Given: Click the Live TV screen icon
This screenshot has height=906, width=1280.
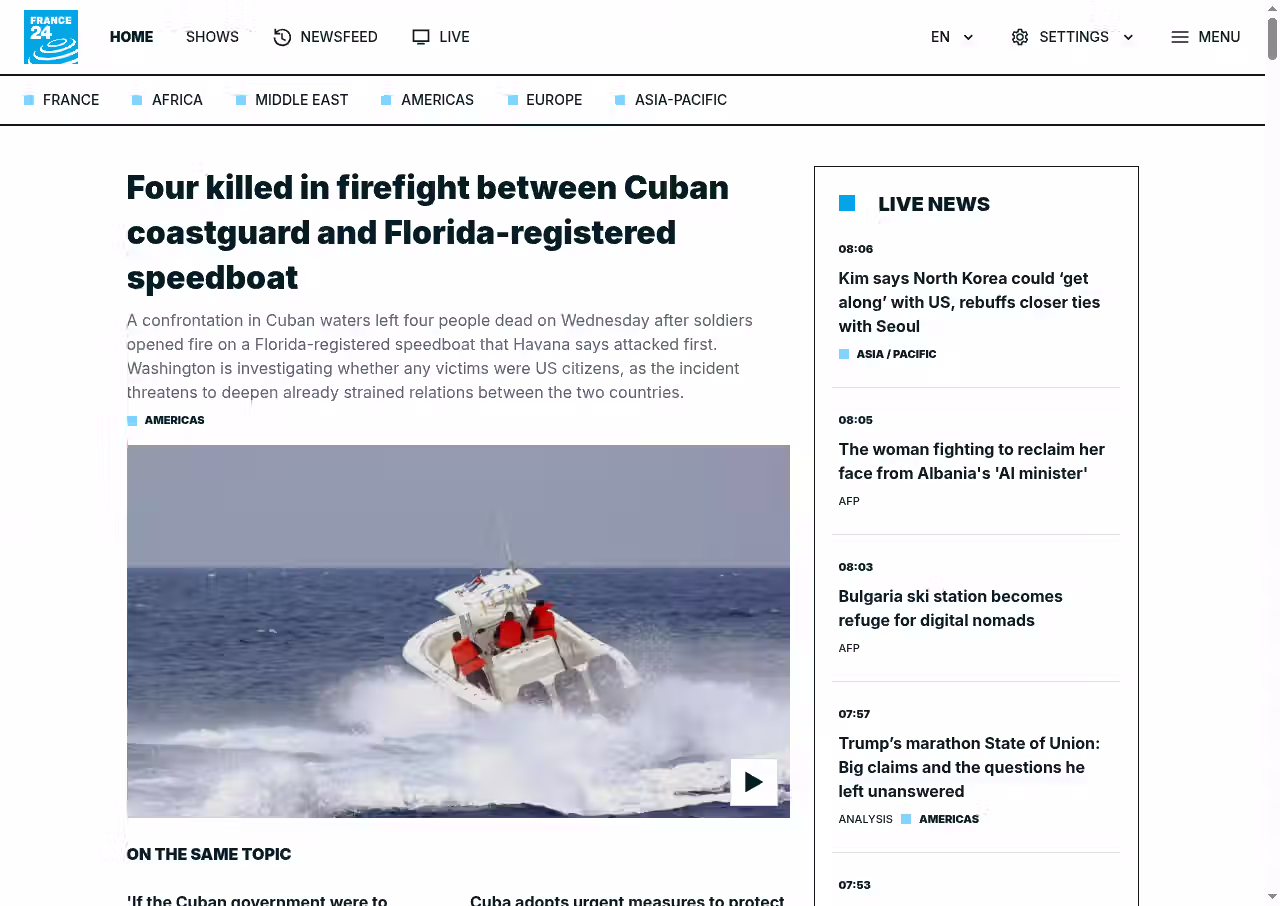Looking at the screenshot, I should 421,37.
